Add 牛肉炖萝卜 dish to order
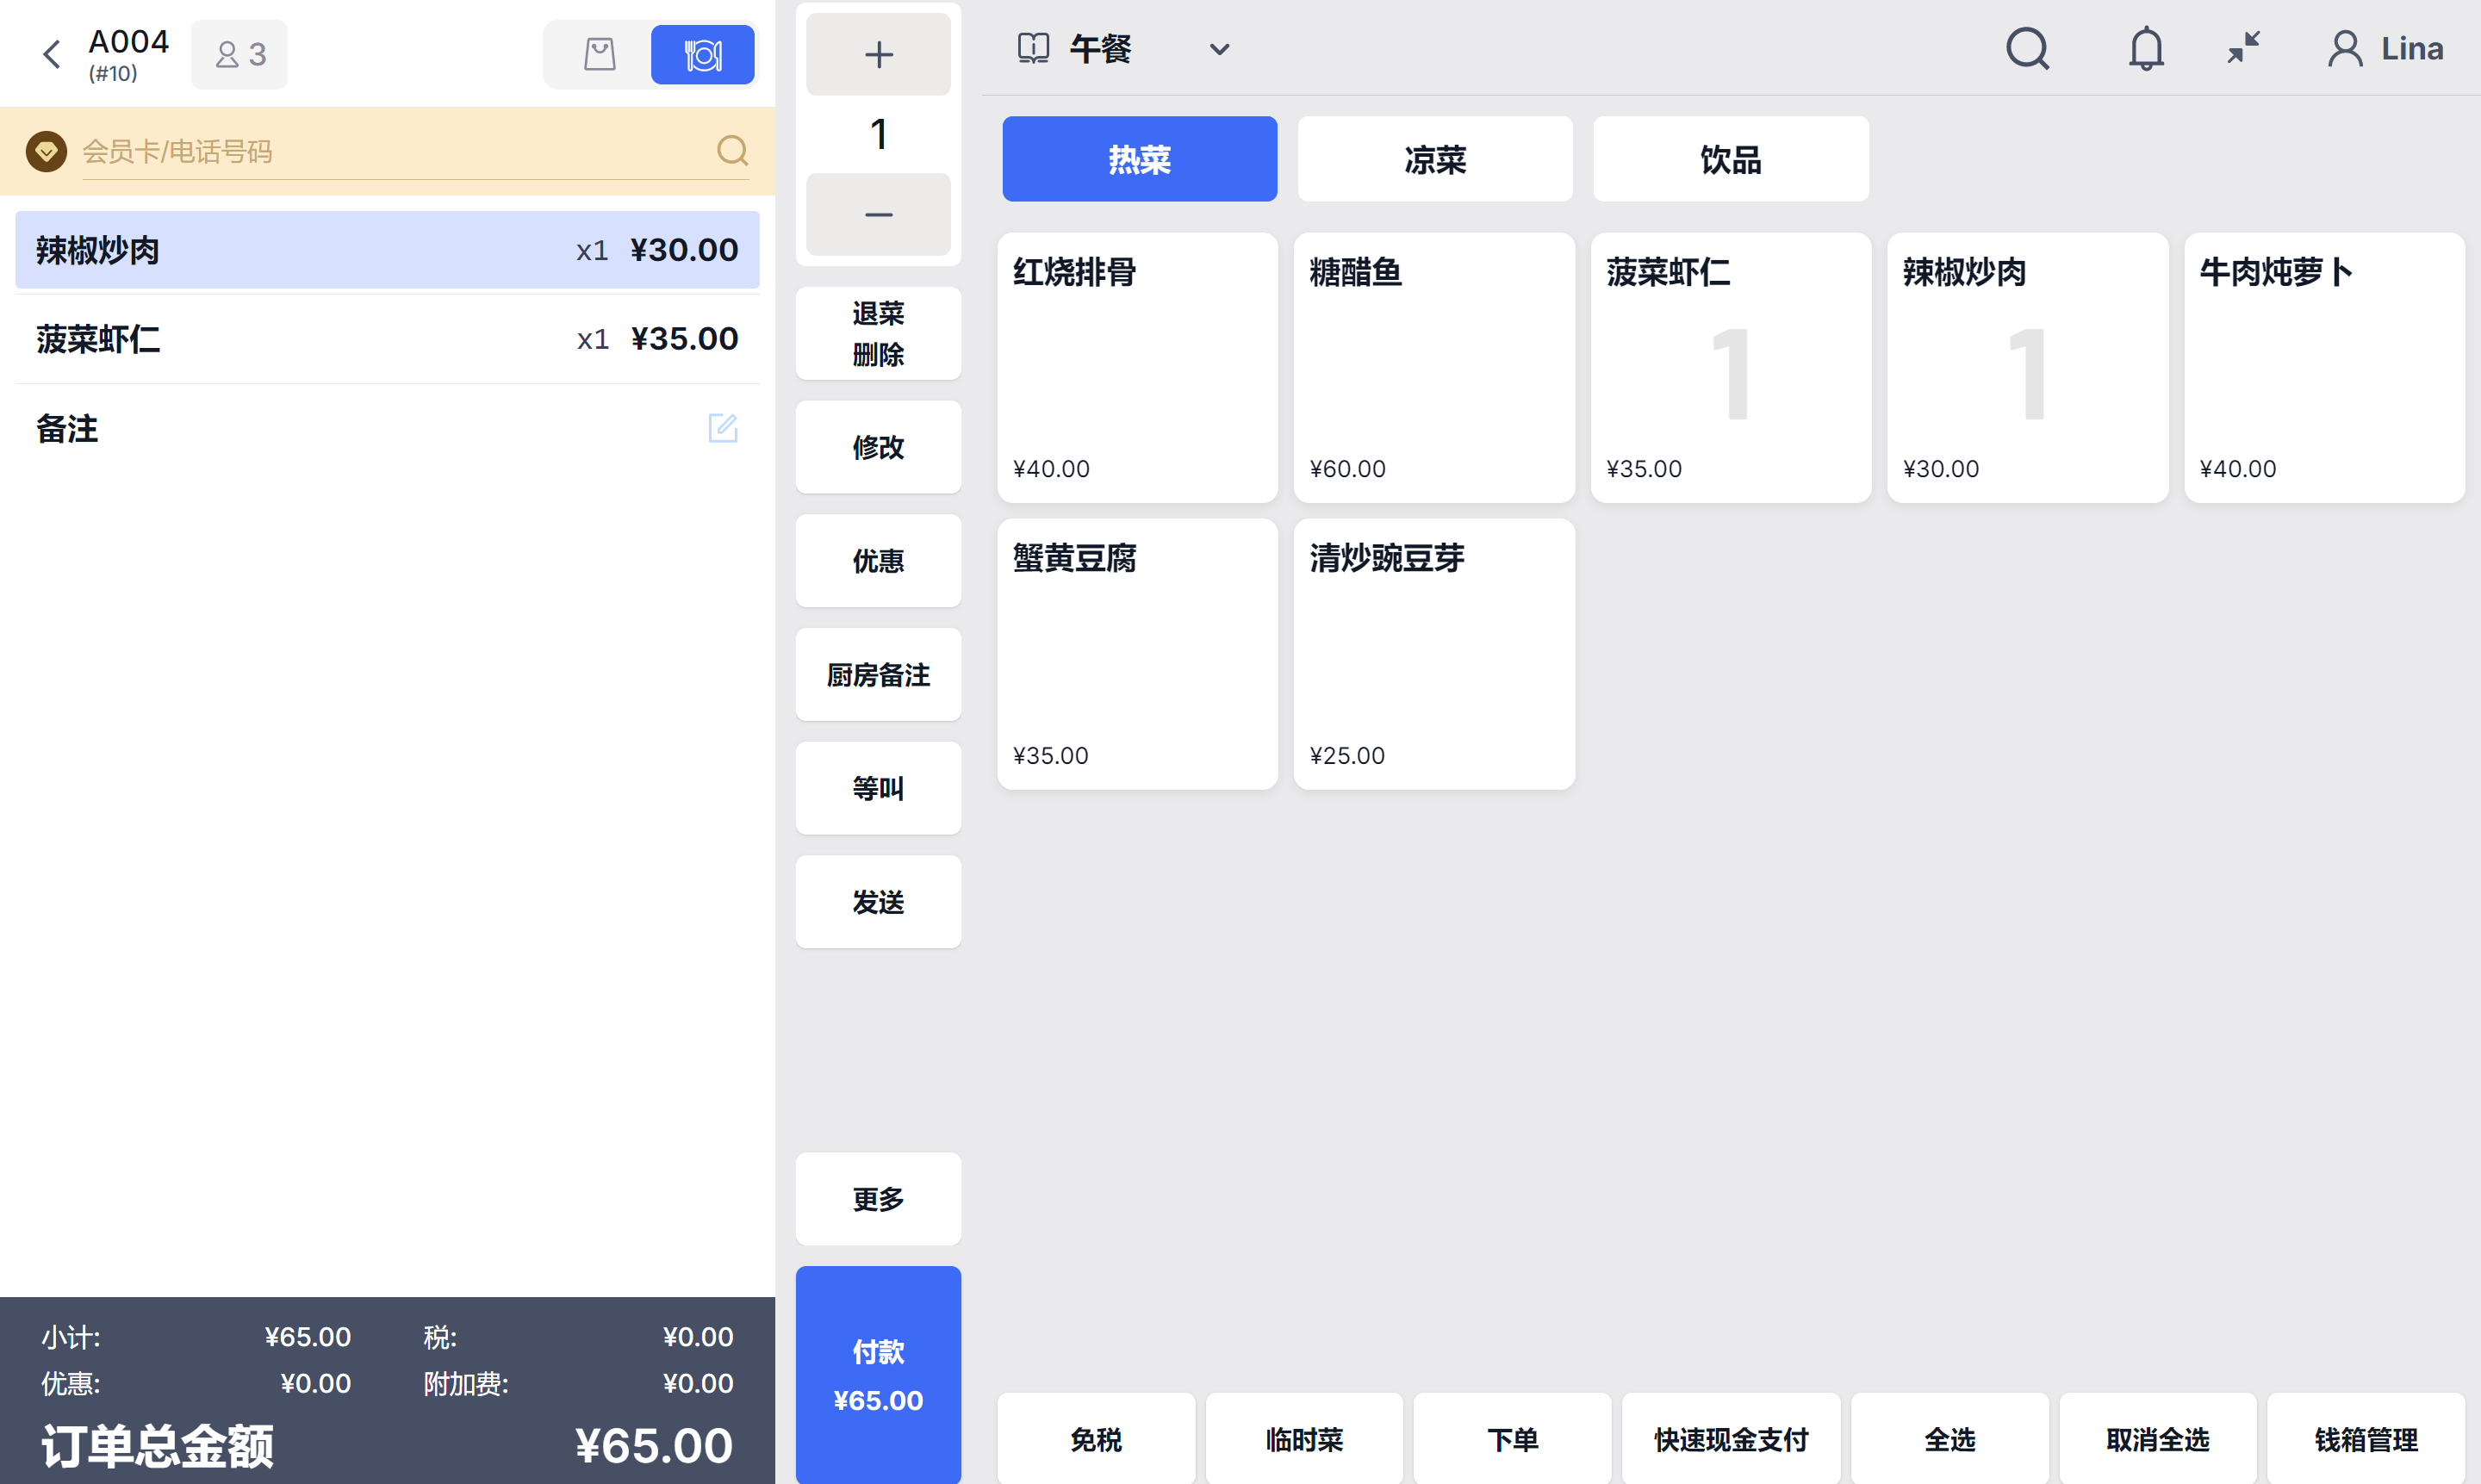 coord(2324,368)
